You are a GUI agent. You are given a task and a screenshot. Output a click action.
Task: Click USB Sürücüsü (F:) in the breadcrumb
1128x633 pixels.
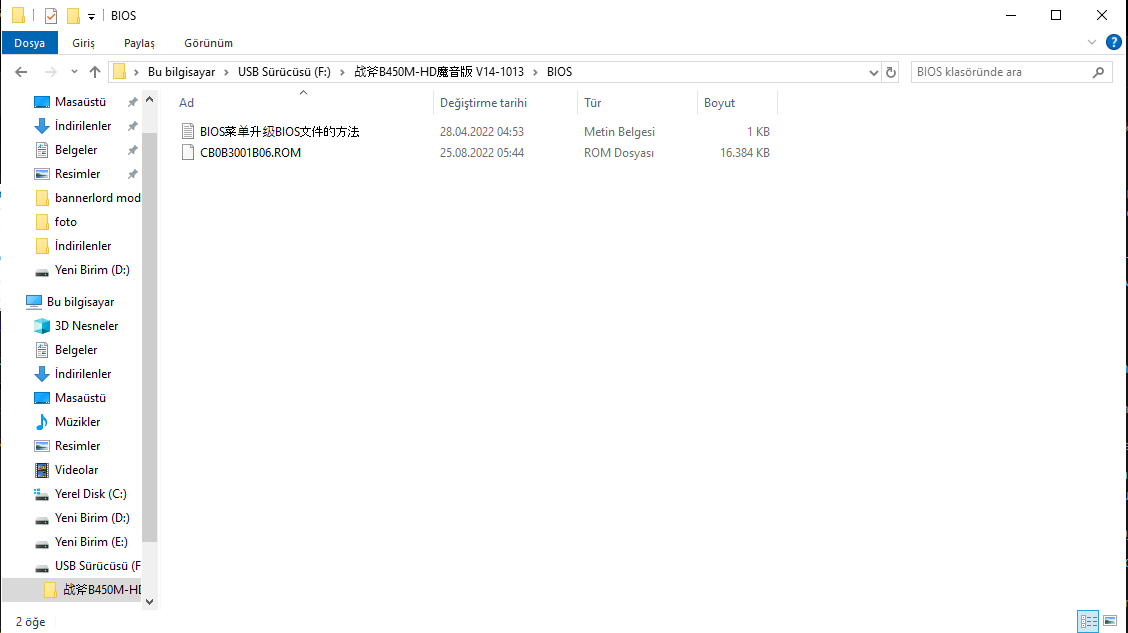pos(284,72)
